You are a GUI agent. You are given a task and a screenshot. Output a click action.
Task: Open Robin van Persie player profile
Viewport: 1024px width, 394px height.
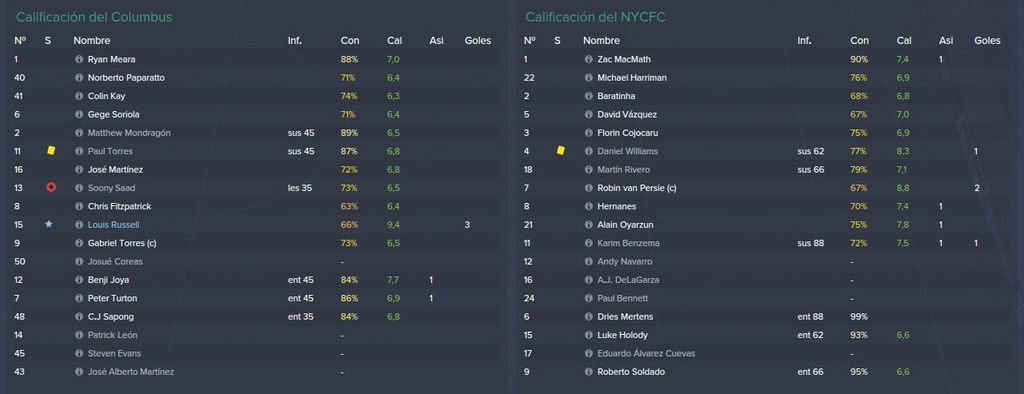tap(637, 188)
